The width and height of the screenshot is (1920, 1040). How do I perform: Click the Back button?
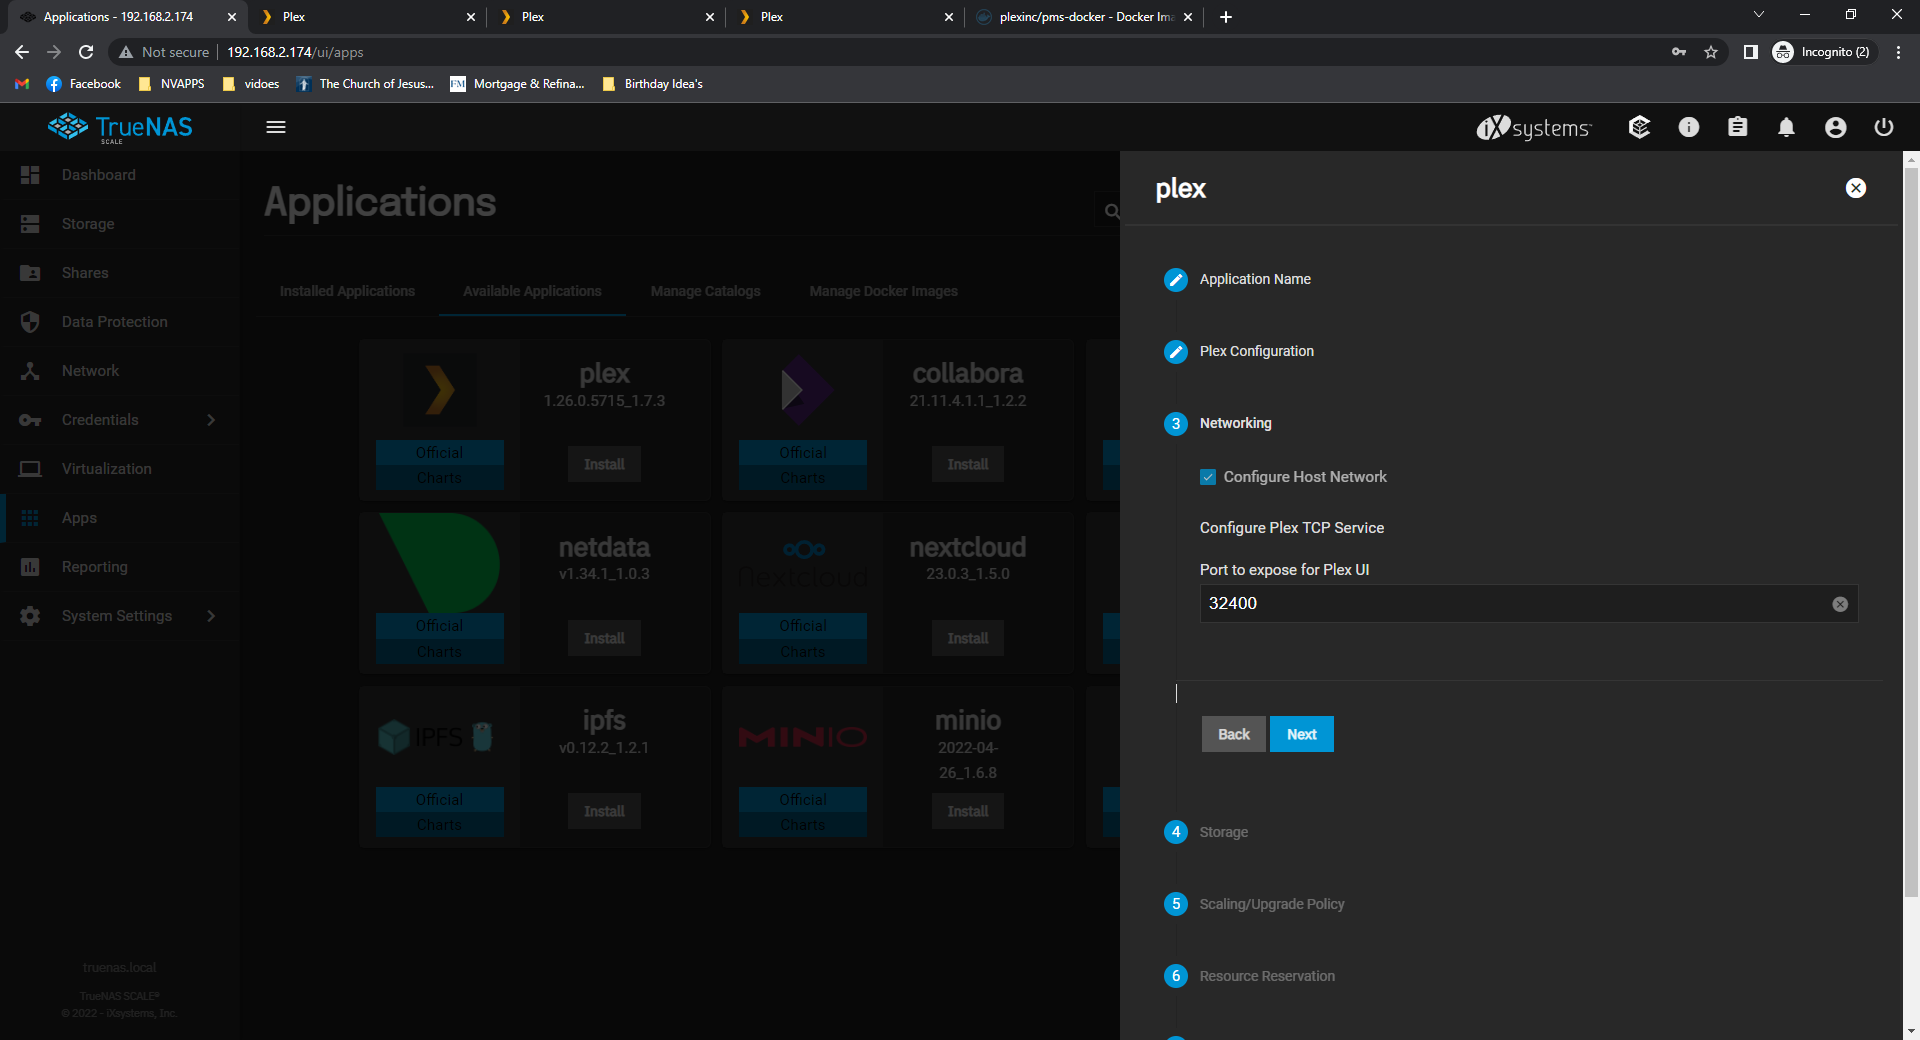[1234, 734]
